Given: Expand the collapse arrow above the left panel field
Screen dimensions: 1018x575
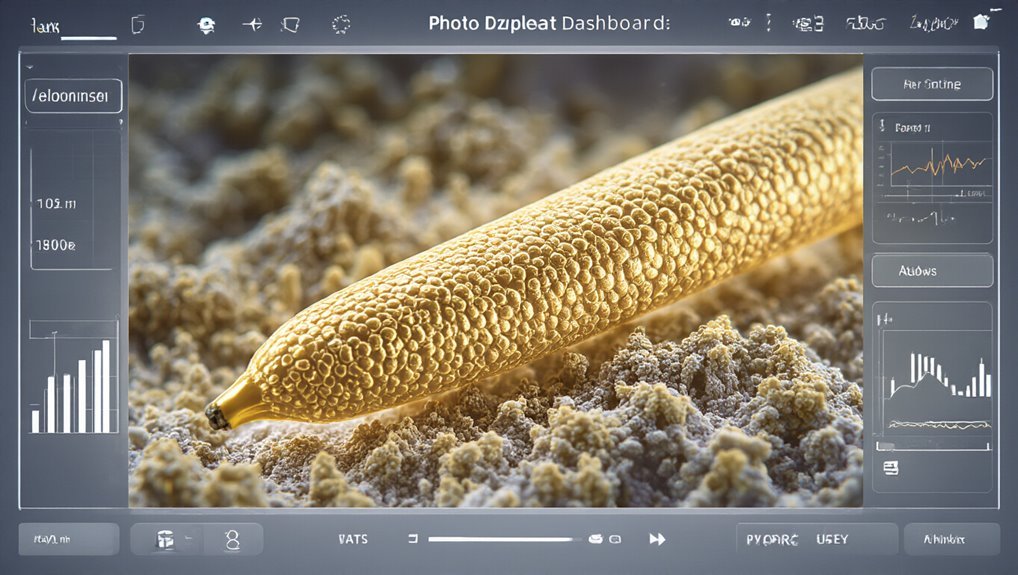Looking at the screenshot, I should [30, 67].
